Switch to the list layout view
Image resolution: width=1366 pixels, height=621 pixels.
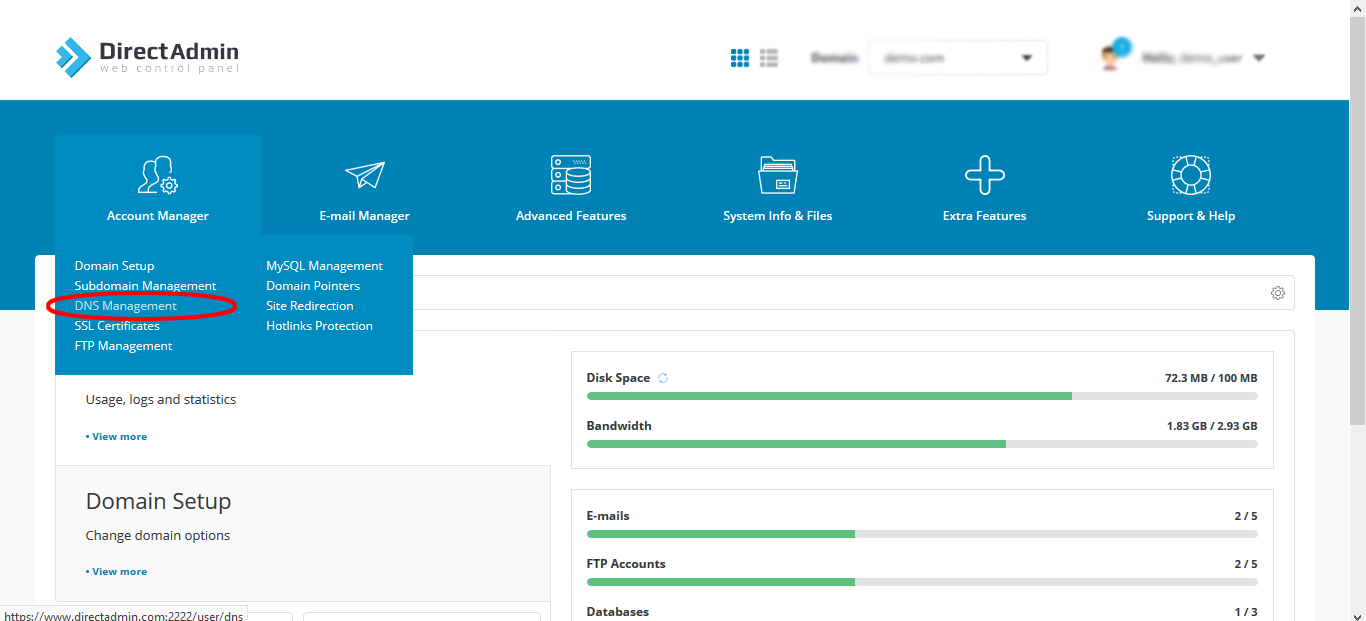[769, 58]
